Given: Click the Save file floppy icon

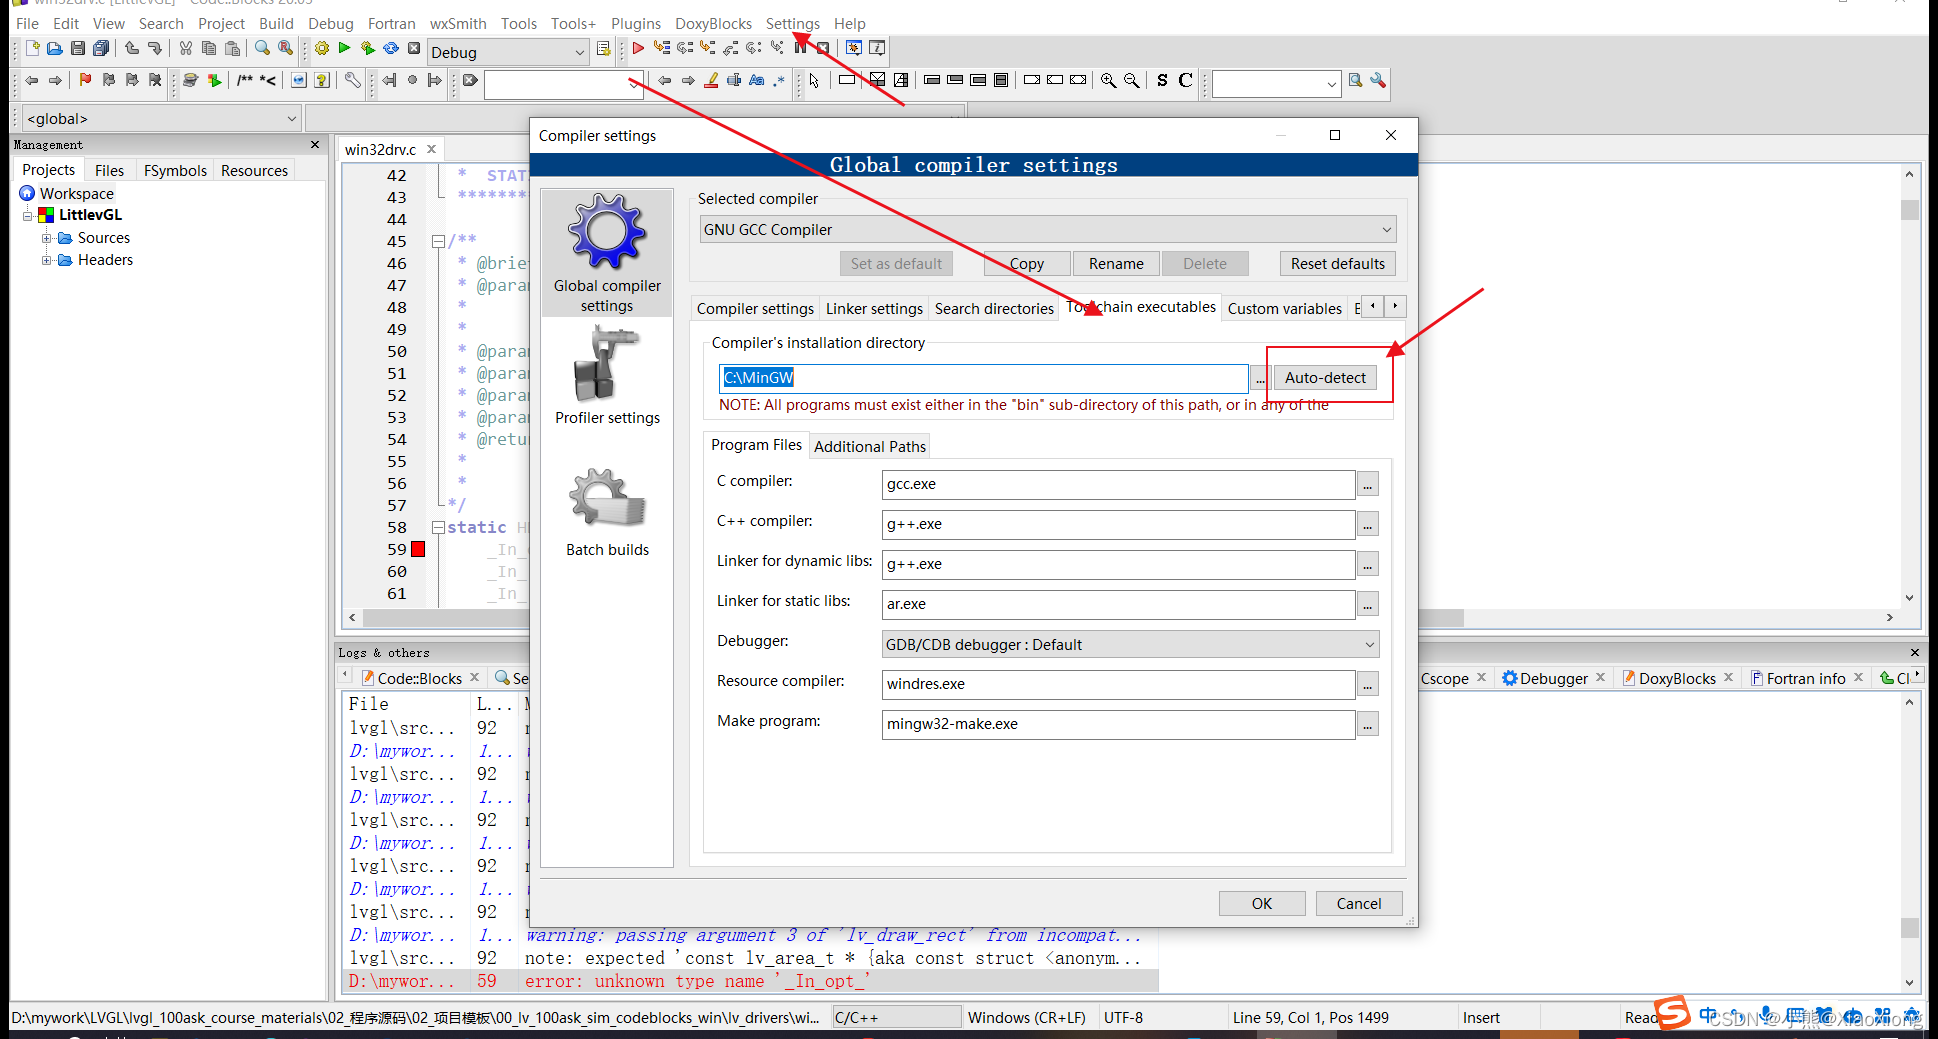Looking at the screenshot, I should tap(78, 48).
